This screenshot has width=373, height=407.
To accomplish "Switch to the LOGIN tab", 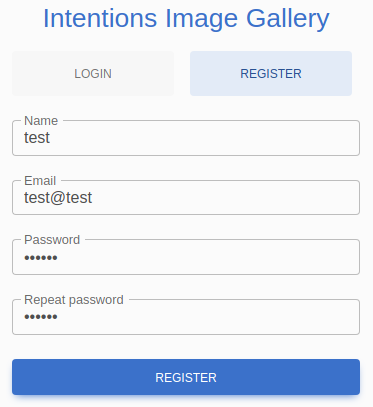I will (93, 74).
